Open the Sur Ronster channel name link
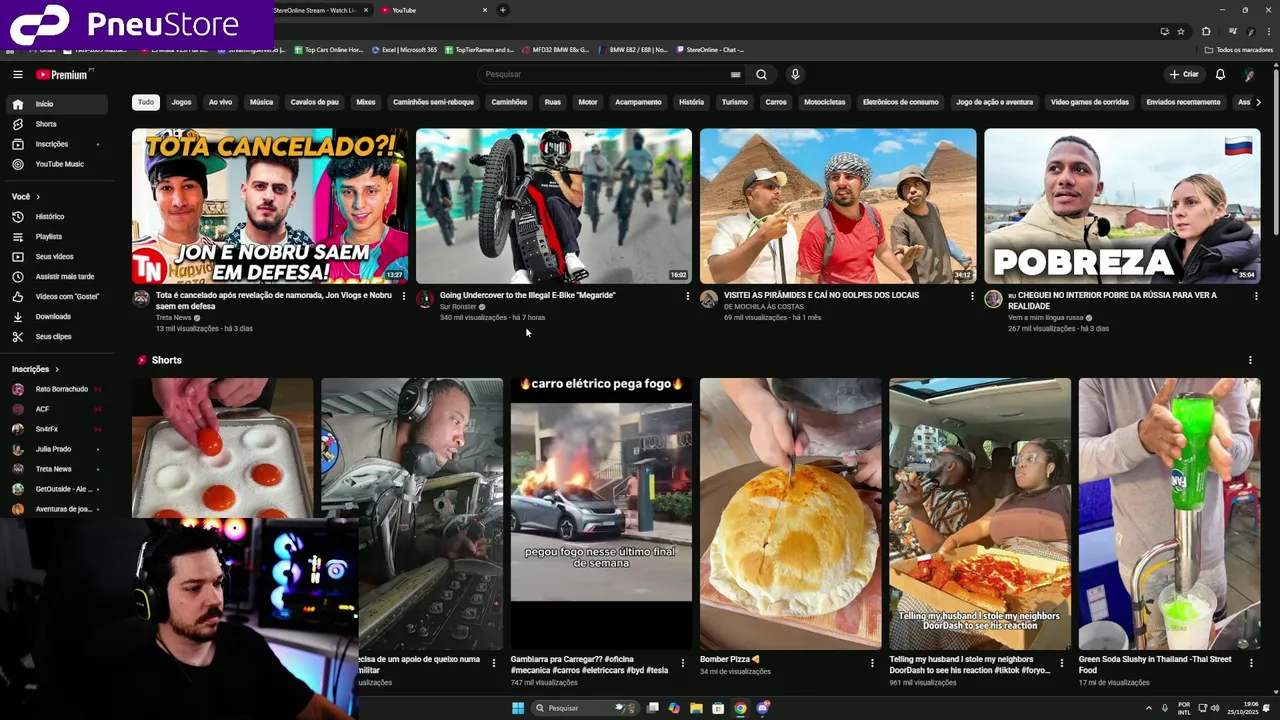The width and height of the screenshot is (1280, 720). (458, 307)
